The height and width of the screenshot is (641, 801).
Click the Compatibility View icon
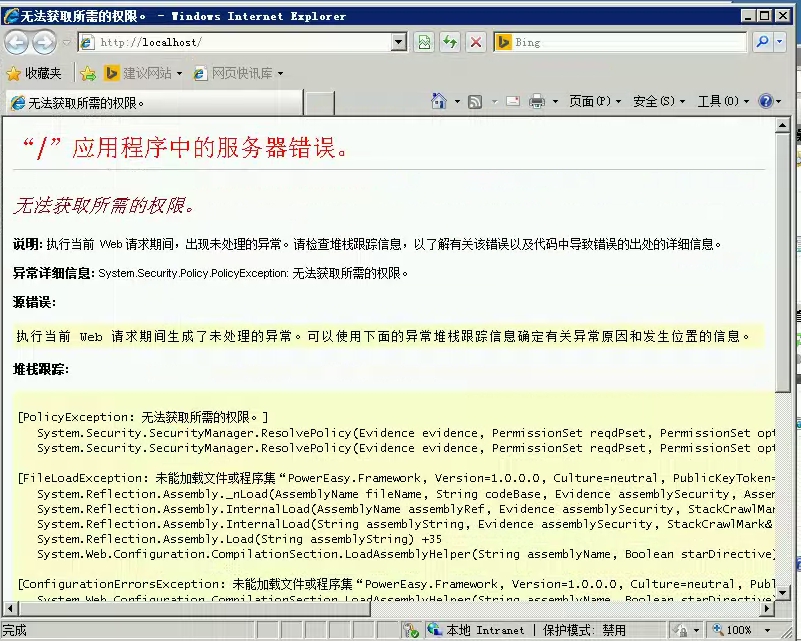coord(424,42)
